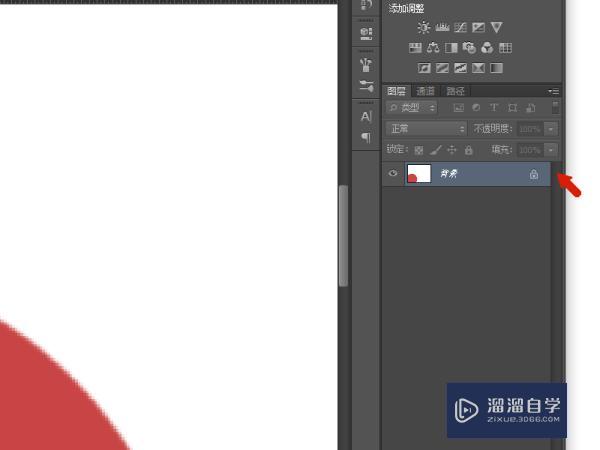Click the 添加调整 heading text

(x=406, y=8)
